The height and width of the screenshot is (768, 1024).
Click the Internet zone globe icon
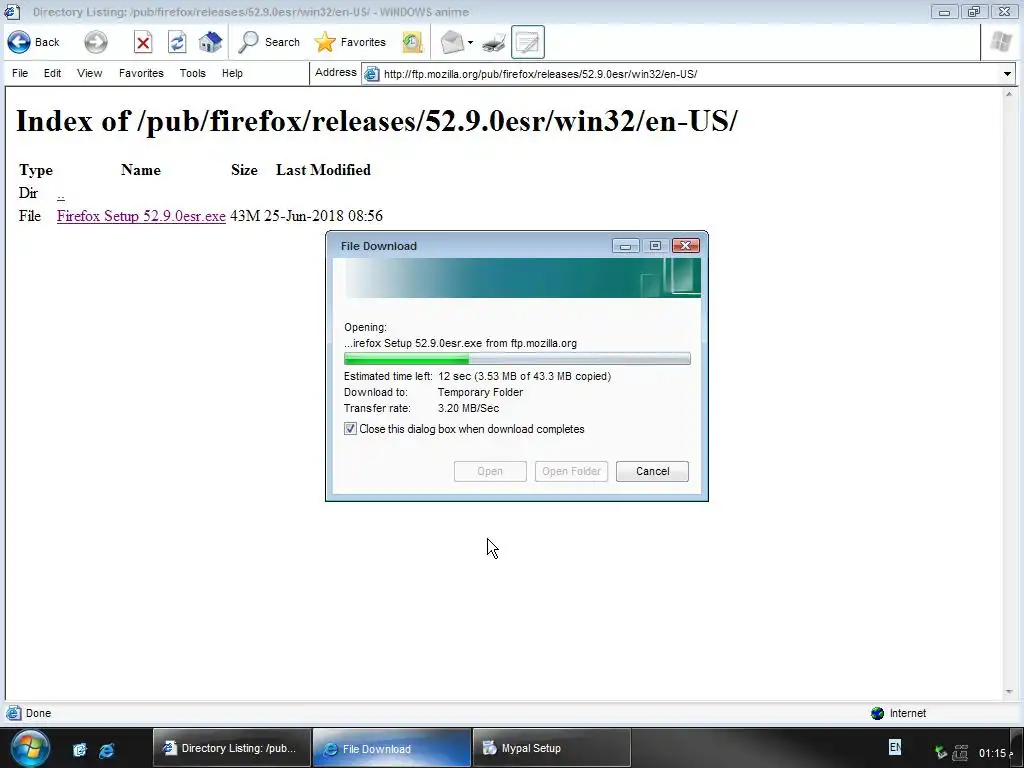tap(877, 713)
